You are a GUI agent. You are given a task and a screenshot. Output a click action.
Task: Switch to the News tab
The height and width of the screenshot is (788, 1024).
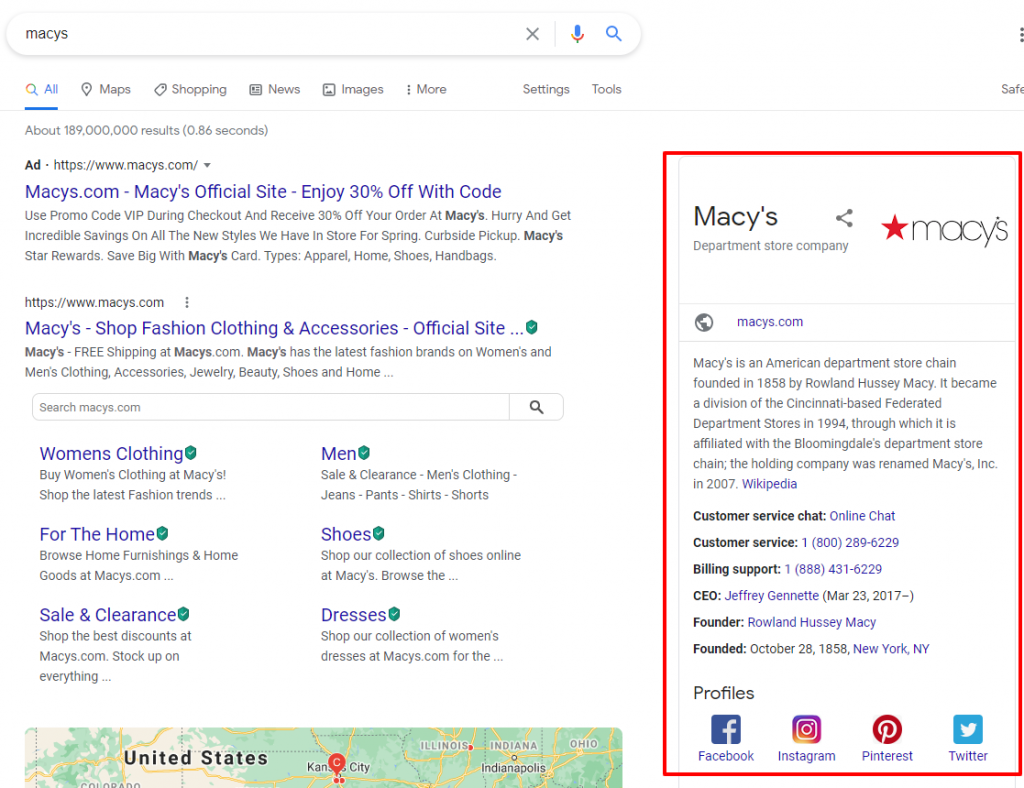click(275, 89)
